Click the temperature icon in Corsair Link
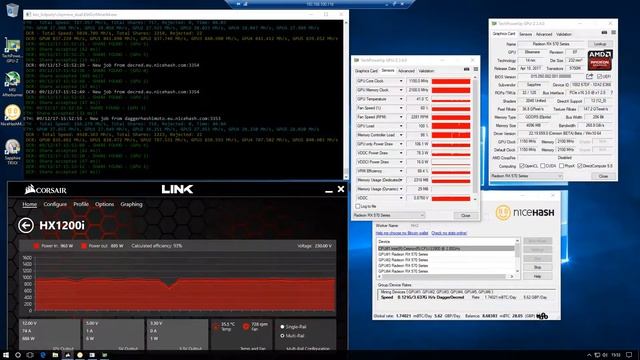The width and height of the screenshot is (640, 360). coord(216,327)
